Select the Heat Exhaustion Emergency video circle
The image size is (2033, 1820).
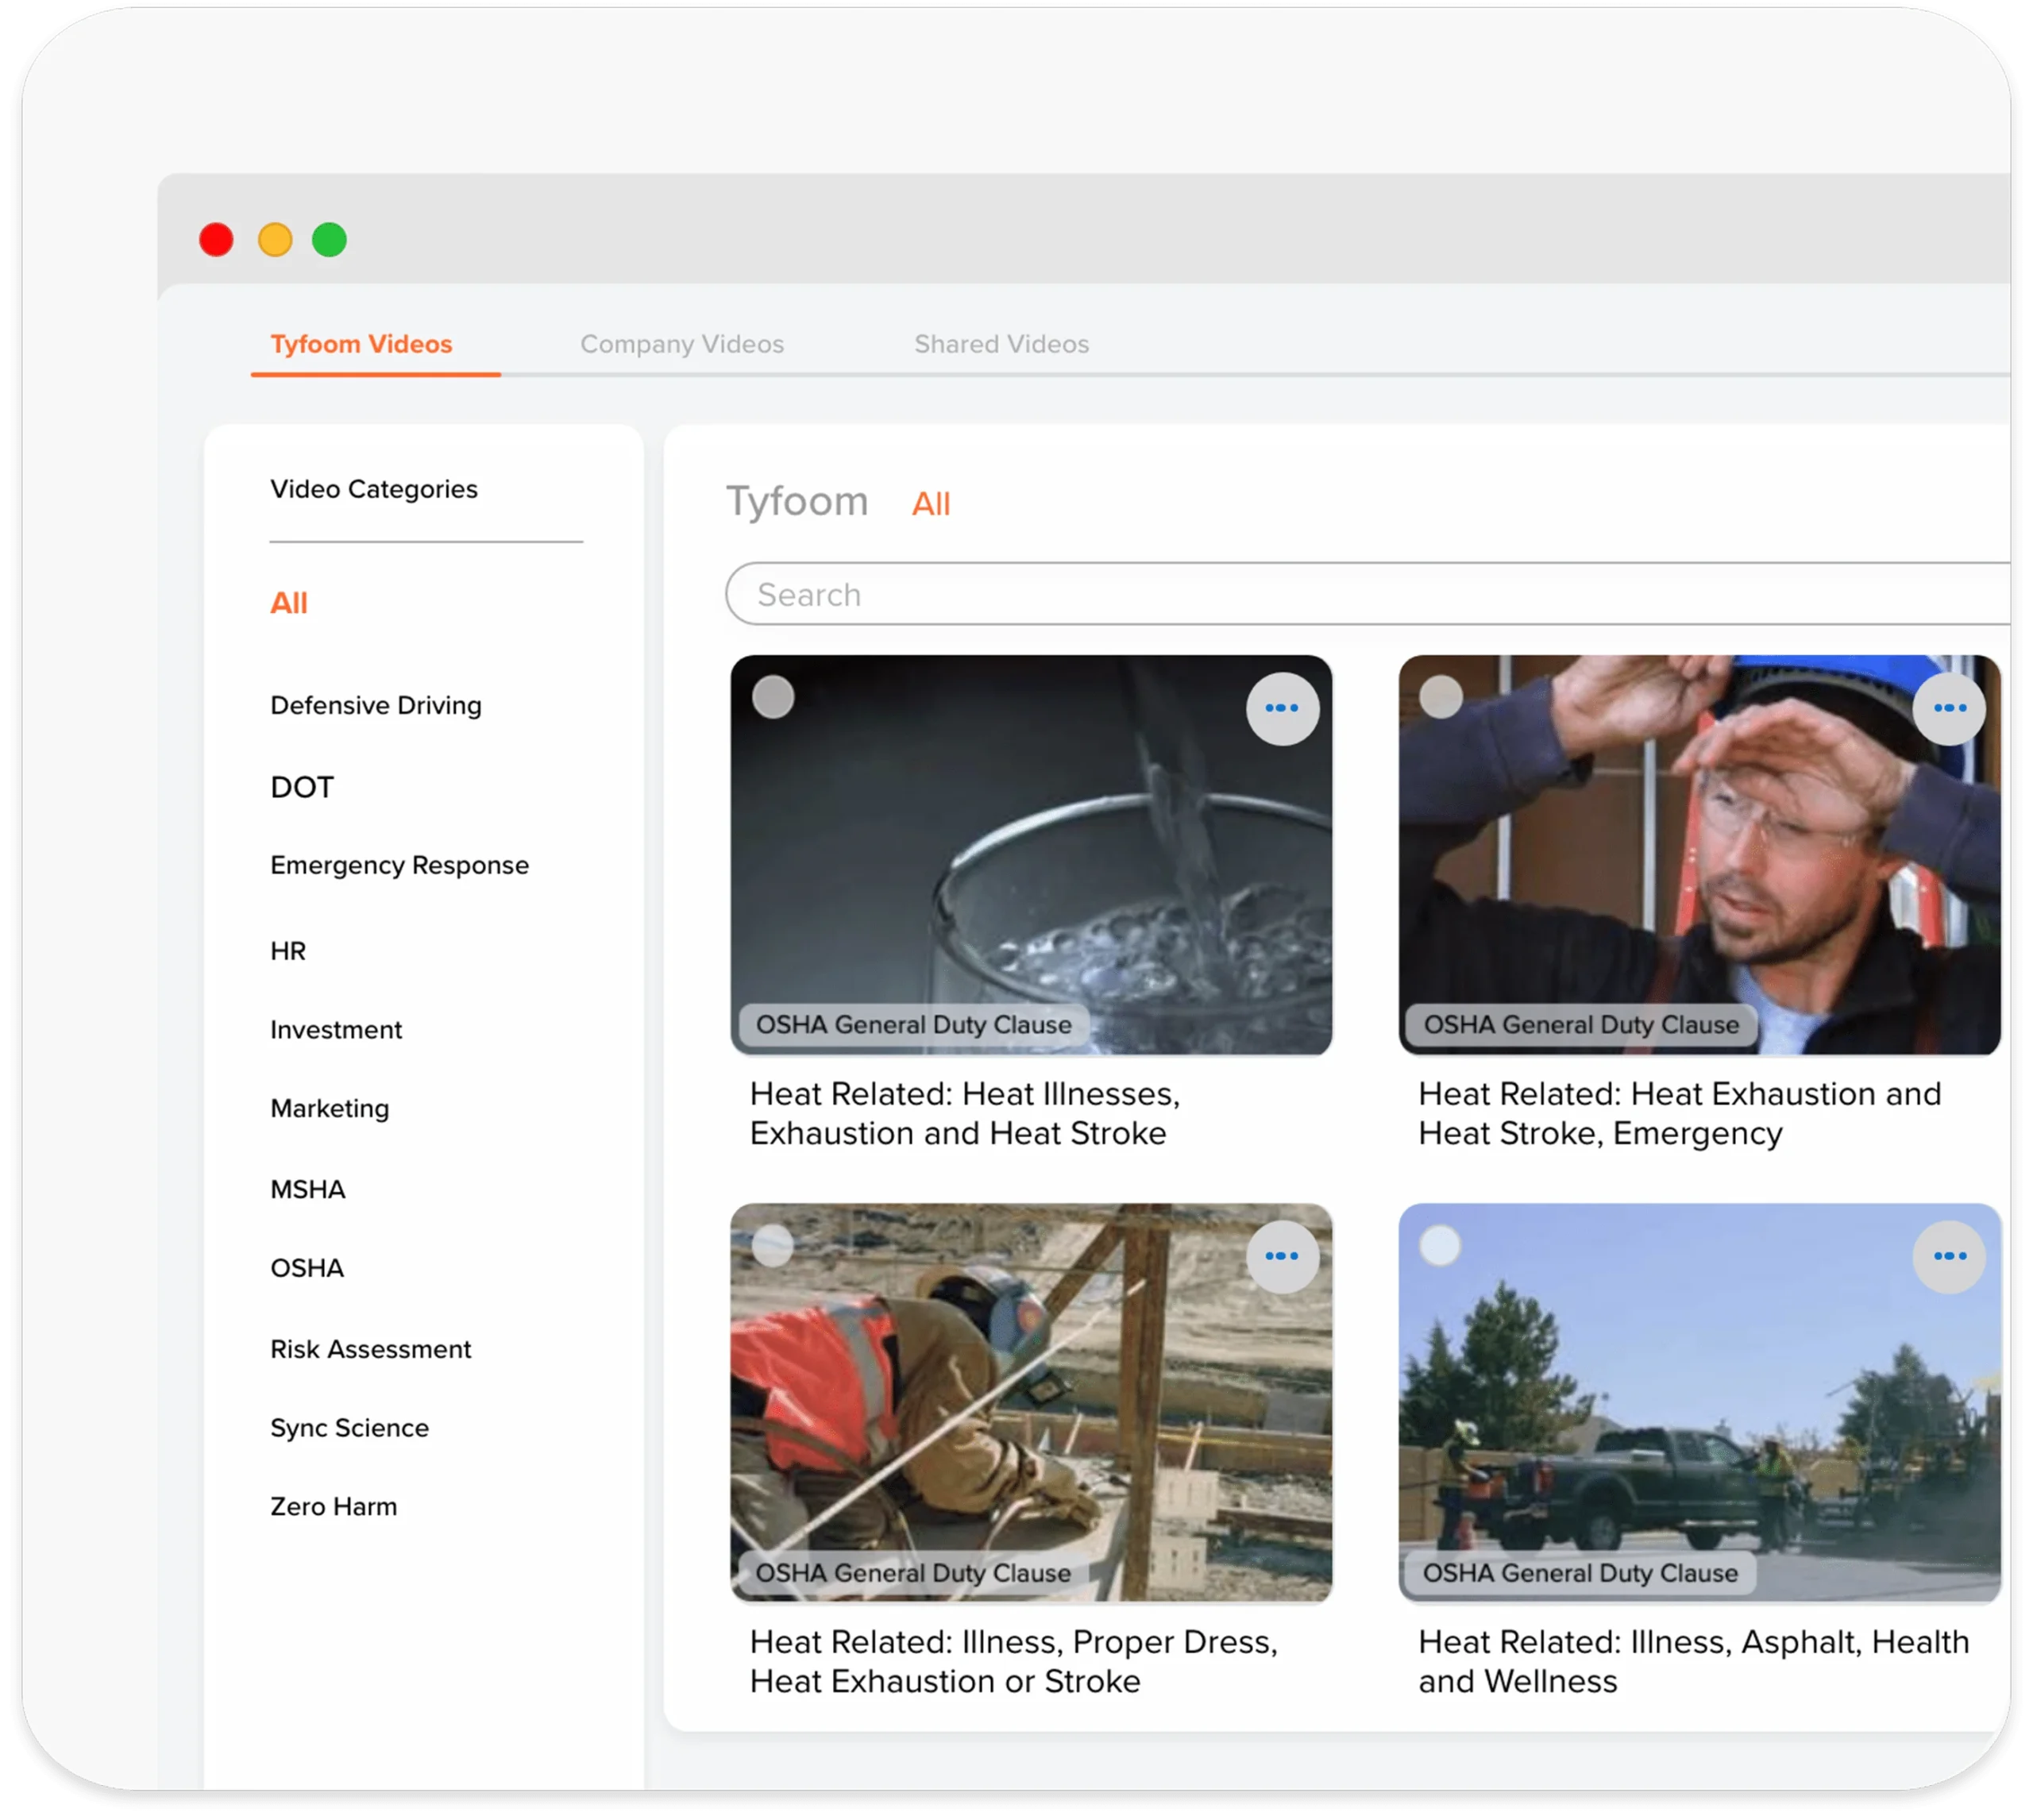pyautogui.click(x=1441, y=697)
